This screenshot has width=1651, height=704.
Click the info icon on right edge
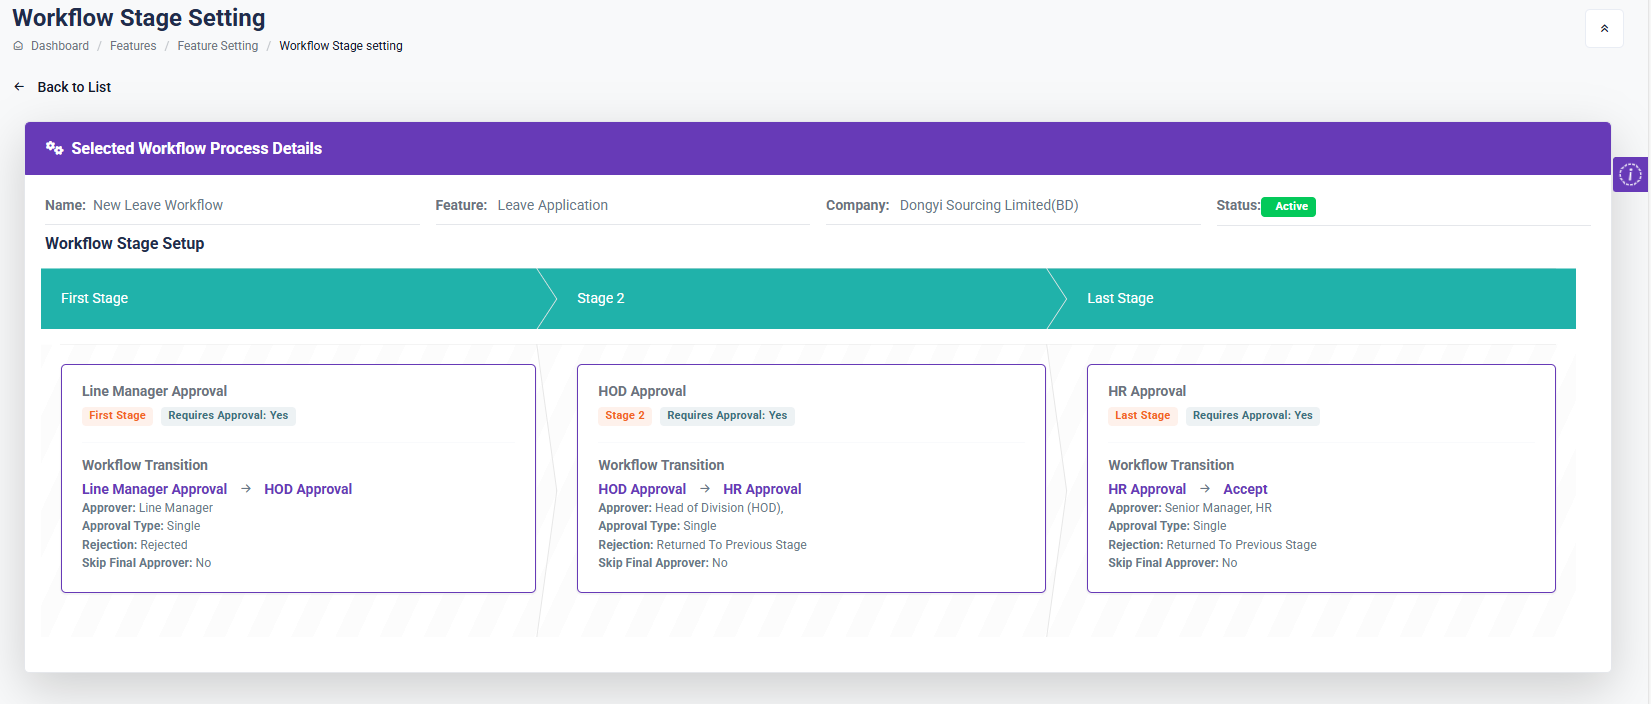(1630, 175)
